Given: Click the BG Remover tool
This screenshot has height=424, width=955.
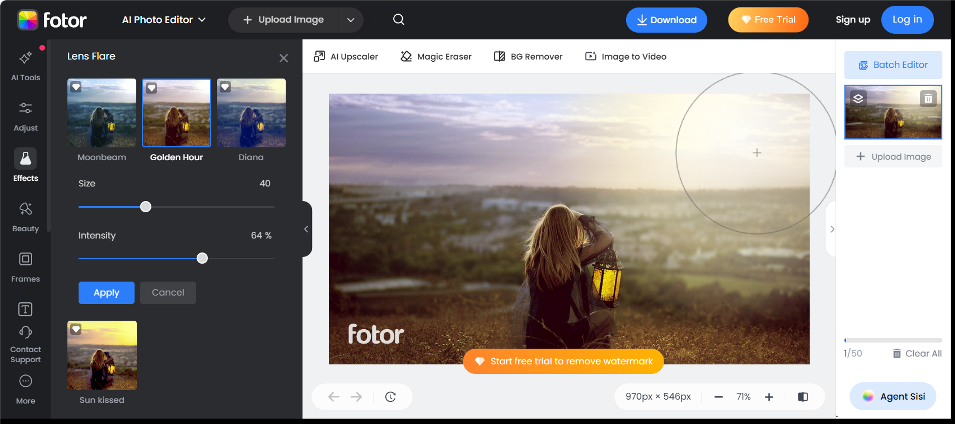Looking at the screenshot, I should (528, 57).
